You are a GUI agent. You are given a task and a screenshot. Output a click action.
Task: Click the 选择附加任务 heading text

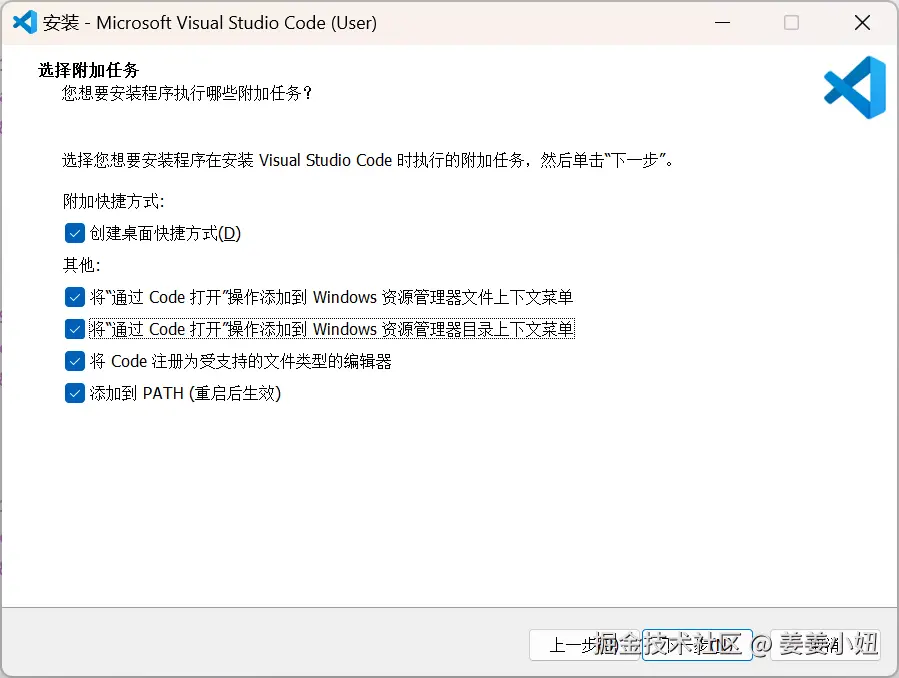(x=88, y=70)
